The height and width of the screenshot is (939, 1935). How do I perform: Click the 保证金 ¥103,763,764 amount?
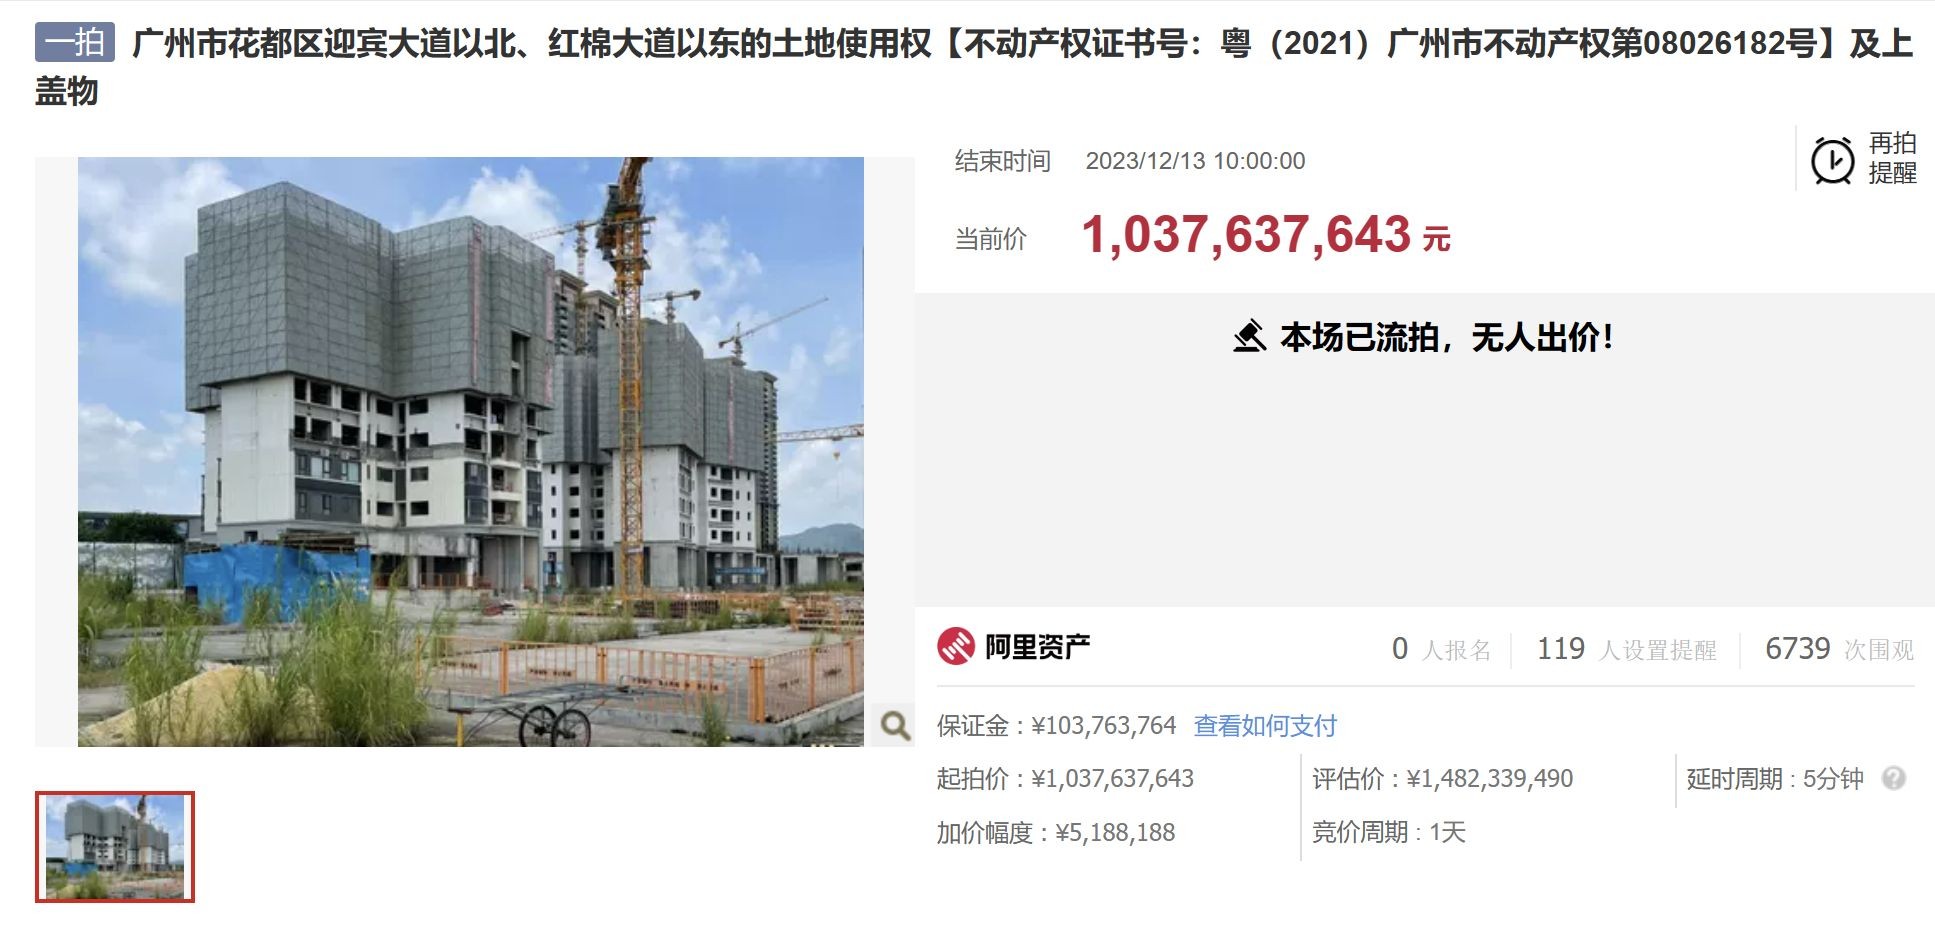[1056, 725]
